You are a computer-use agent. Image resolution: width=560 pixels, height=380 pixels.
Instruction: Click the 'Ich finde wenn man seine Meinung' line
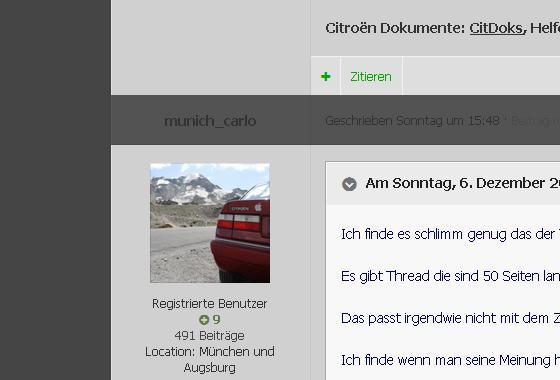click(x=450, y=360)
